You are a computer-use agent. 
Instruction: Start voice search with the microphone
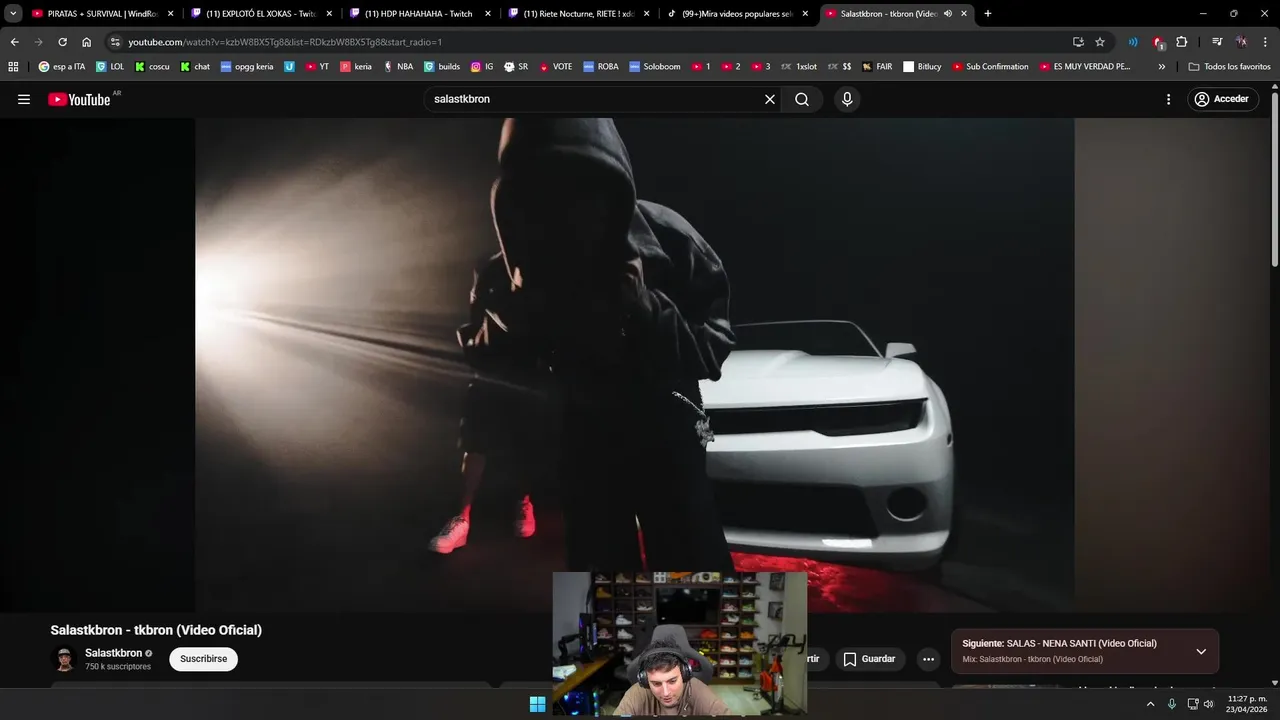click(847, 99)
